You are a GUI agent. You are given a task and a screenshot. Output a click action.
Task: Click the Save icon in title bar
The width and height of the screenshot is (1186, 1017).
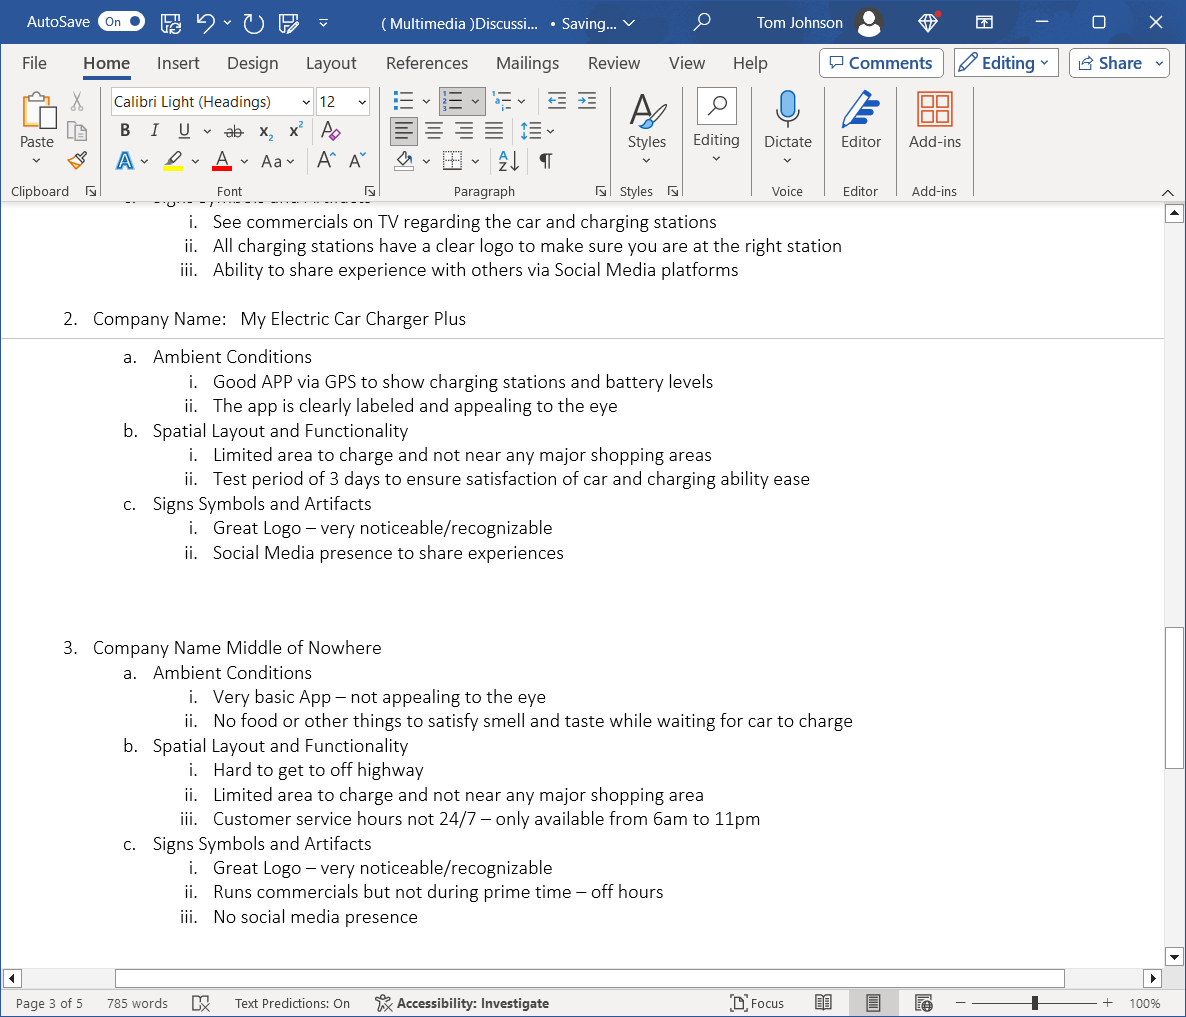tap(171, 23)
